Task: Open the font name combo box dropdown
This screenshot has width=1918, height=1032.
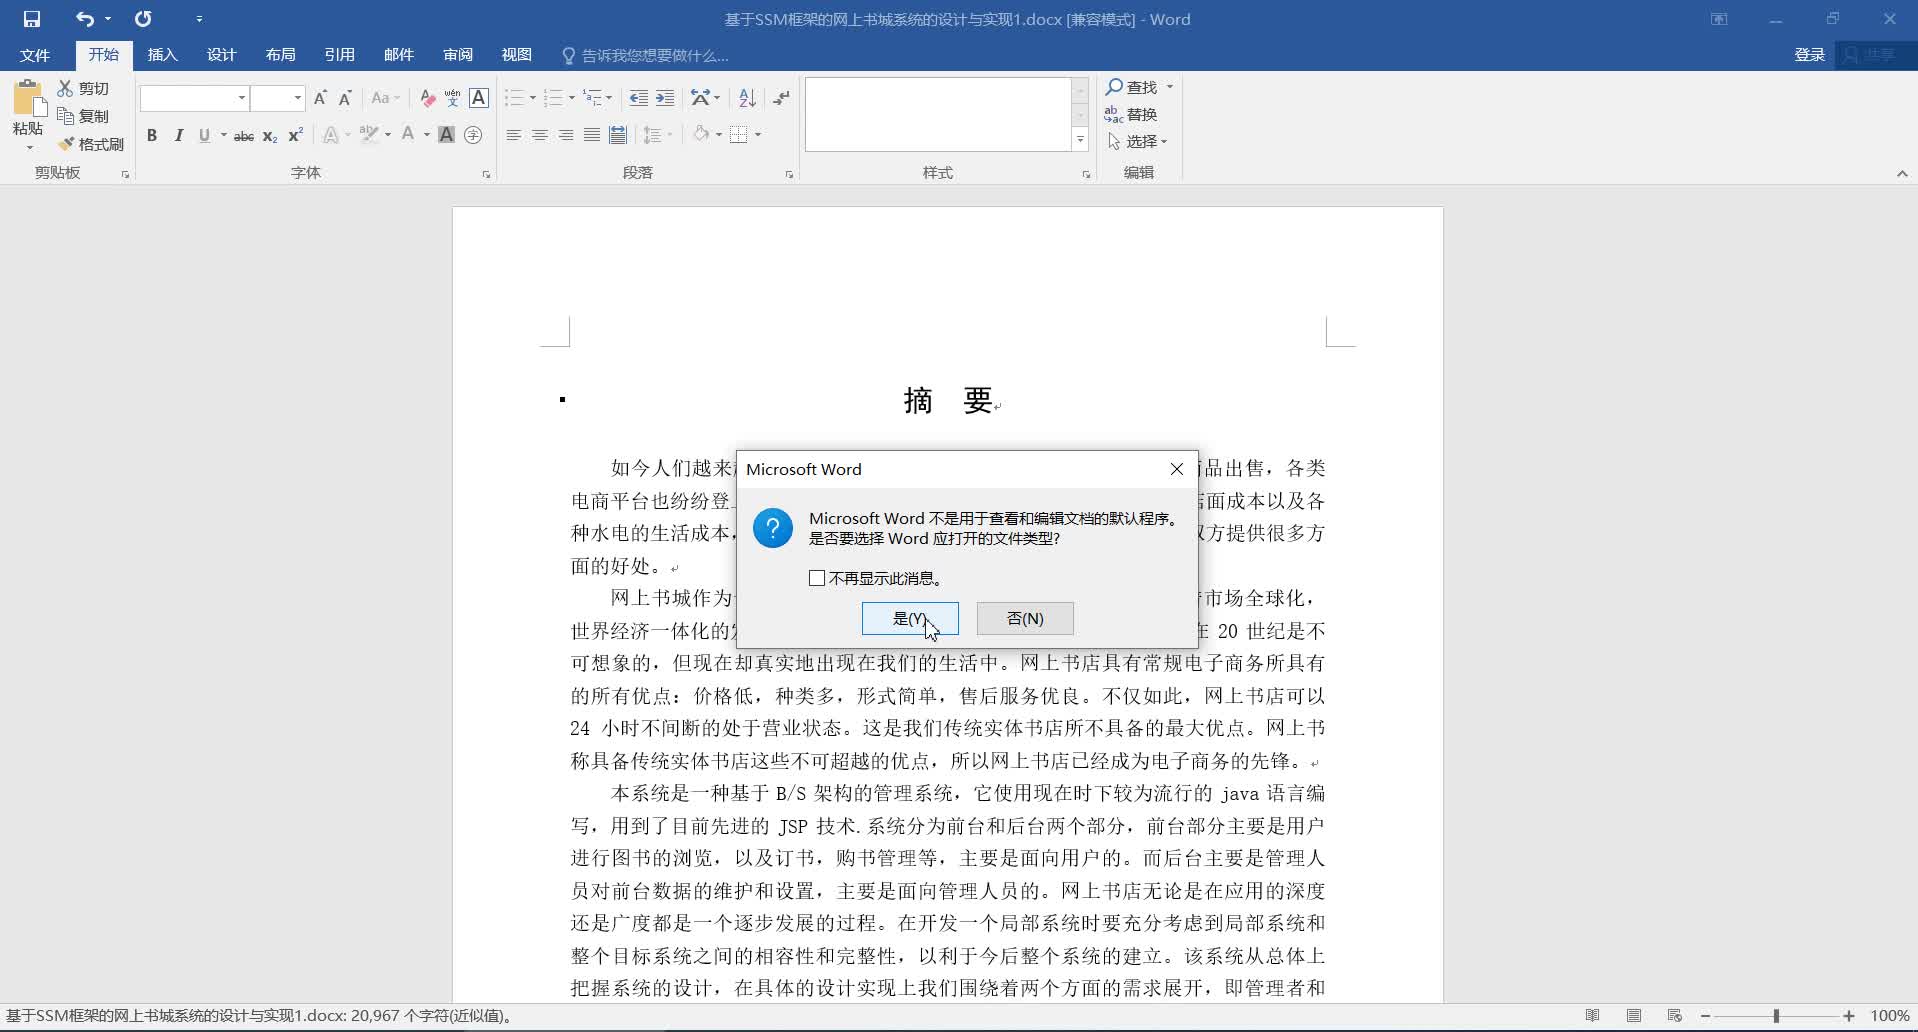Action: tap(241, 98)
